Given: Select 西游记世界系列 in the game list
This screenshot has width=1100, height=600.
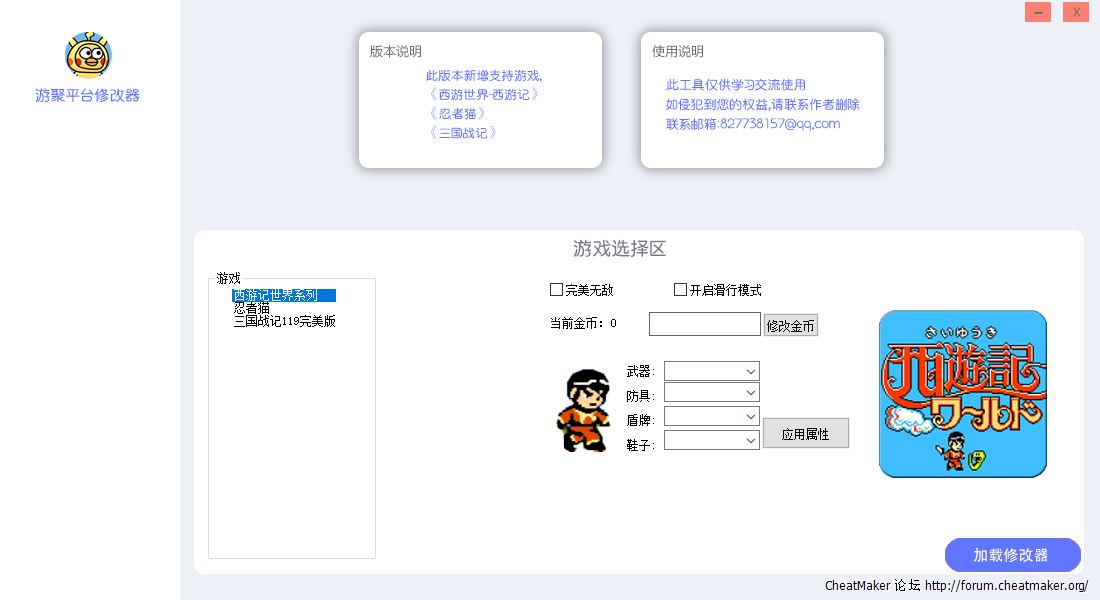Looking at the screenshot, I should pyautogui.click(x=276, y=295).
